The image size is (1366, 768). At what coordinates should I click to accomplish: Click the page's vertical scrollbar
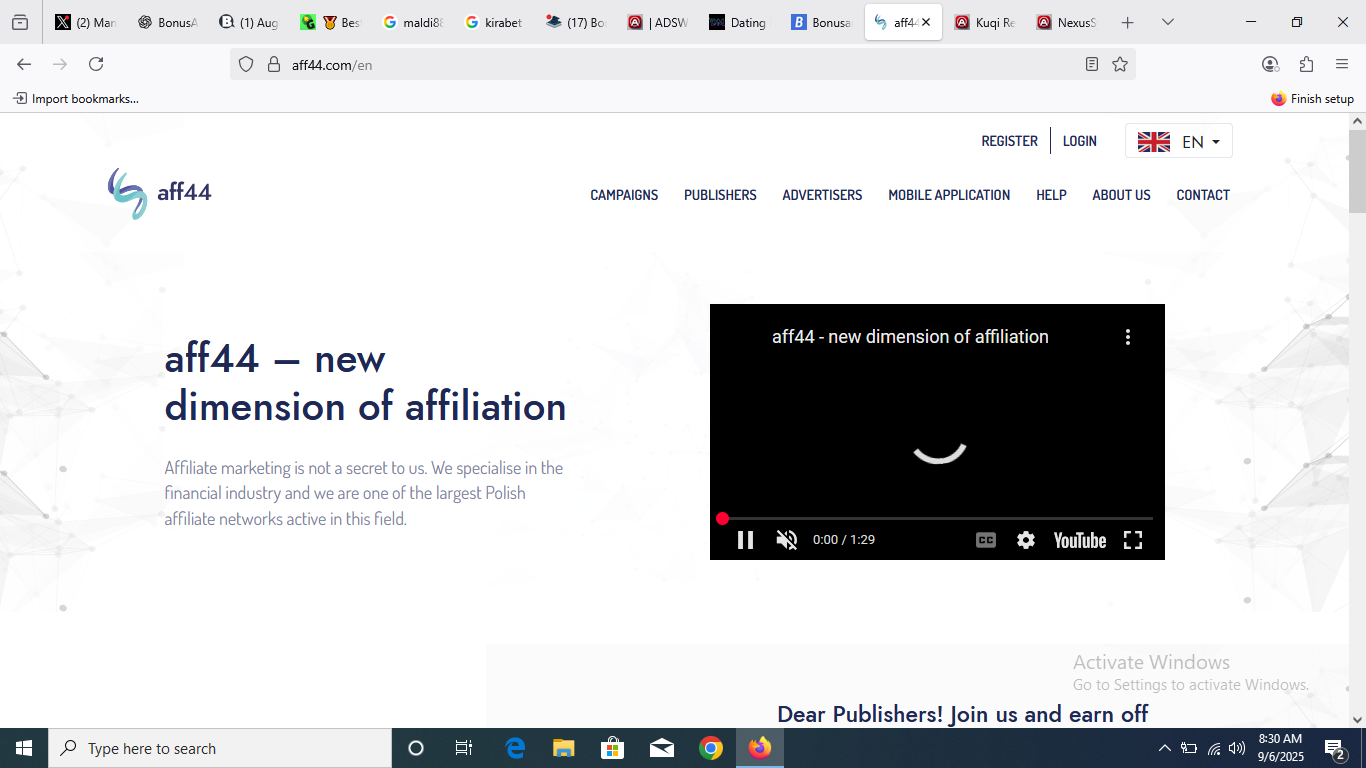pyautogui.click(x=1357, y=170)
